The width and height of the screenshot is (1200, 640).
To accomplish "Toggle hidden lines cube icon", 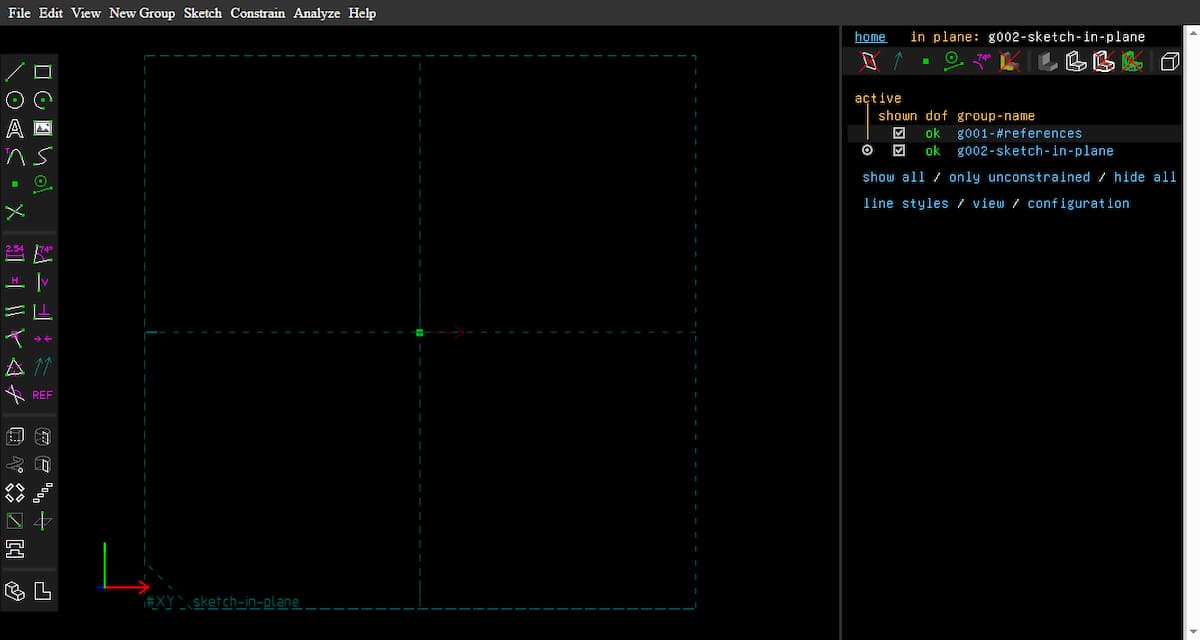I will click(1169, 62).
